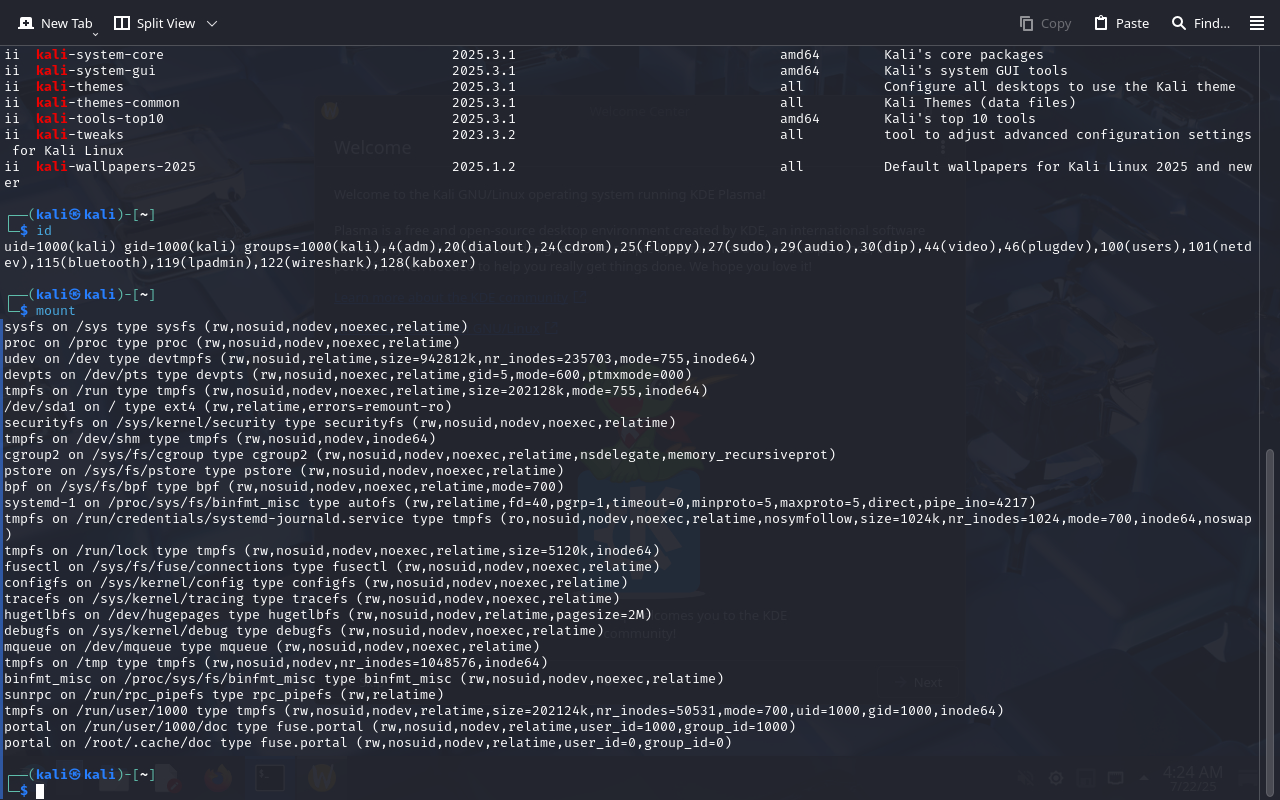Click the 'debugfs on /sys/kernel/debug' line
This screenshot has width=1280, height=800.
pos(304,631)
